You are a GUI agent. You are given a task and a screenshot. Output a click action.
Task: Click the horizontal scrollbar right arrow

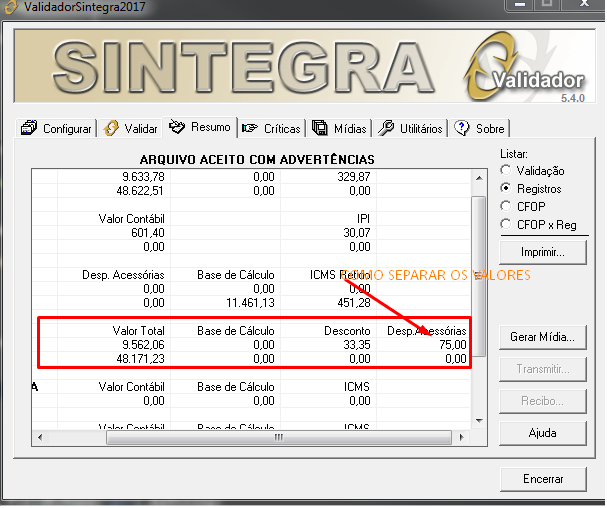(461, 438)
